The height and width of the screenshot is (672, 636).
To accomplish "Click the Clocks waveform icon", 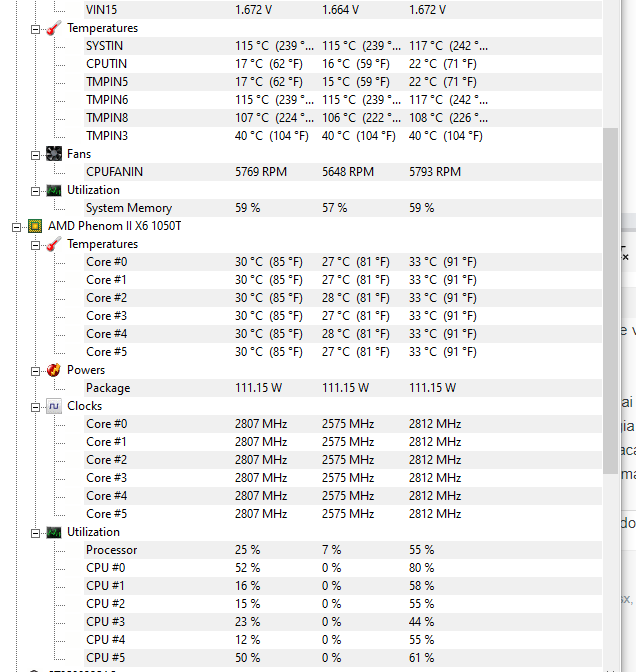I will tap(54, 406).
